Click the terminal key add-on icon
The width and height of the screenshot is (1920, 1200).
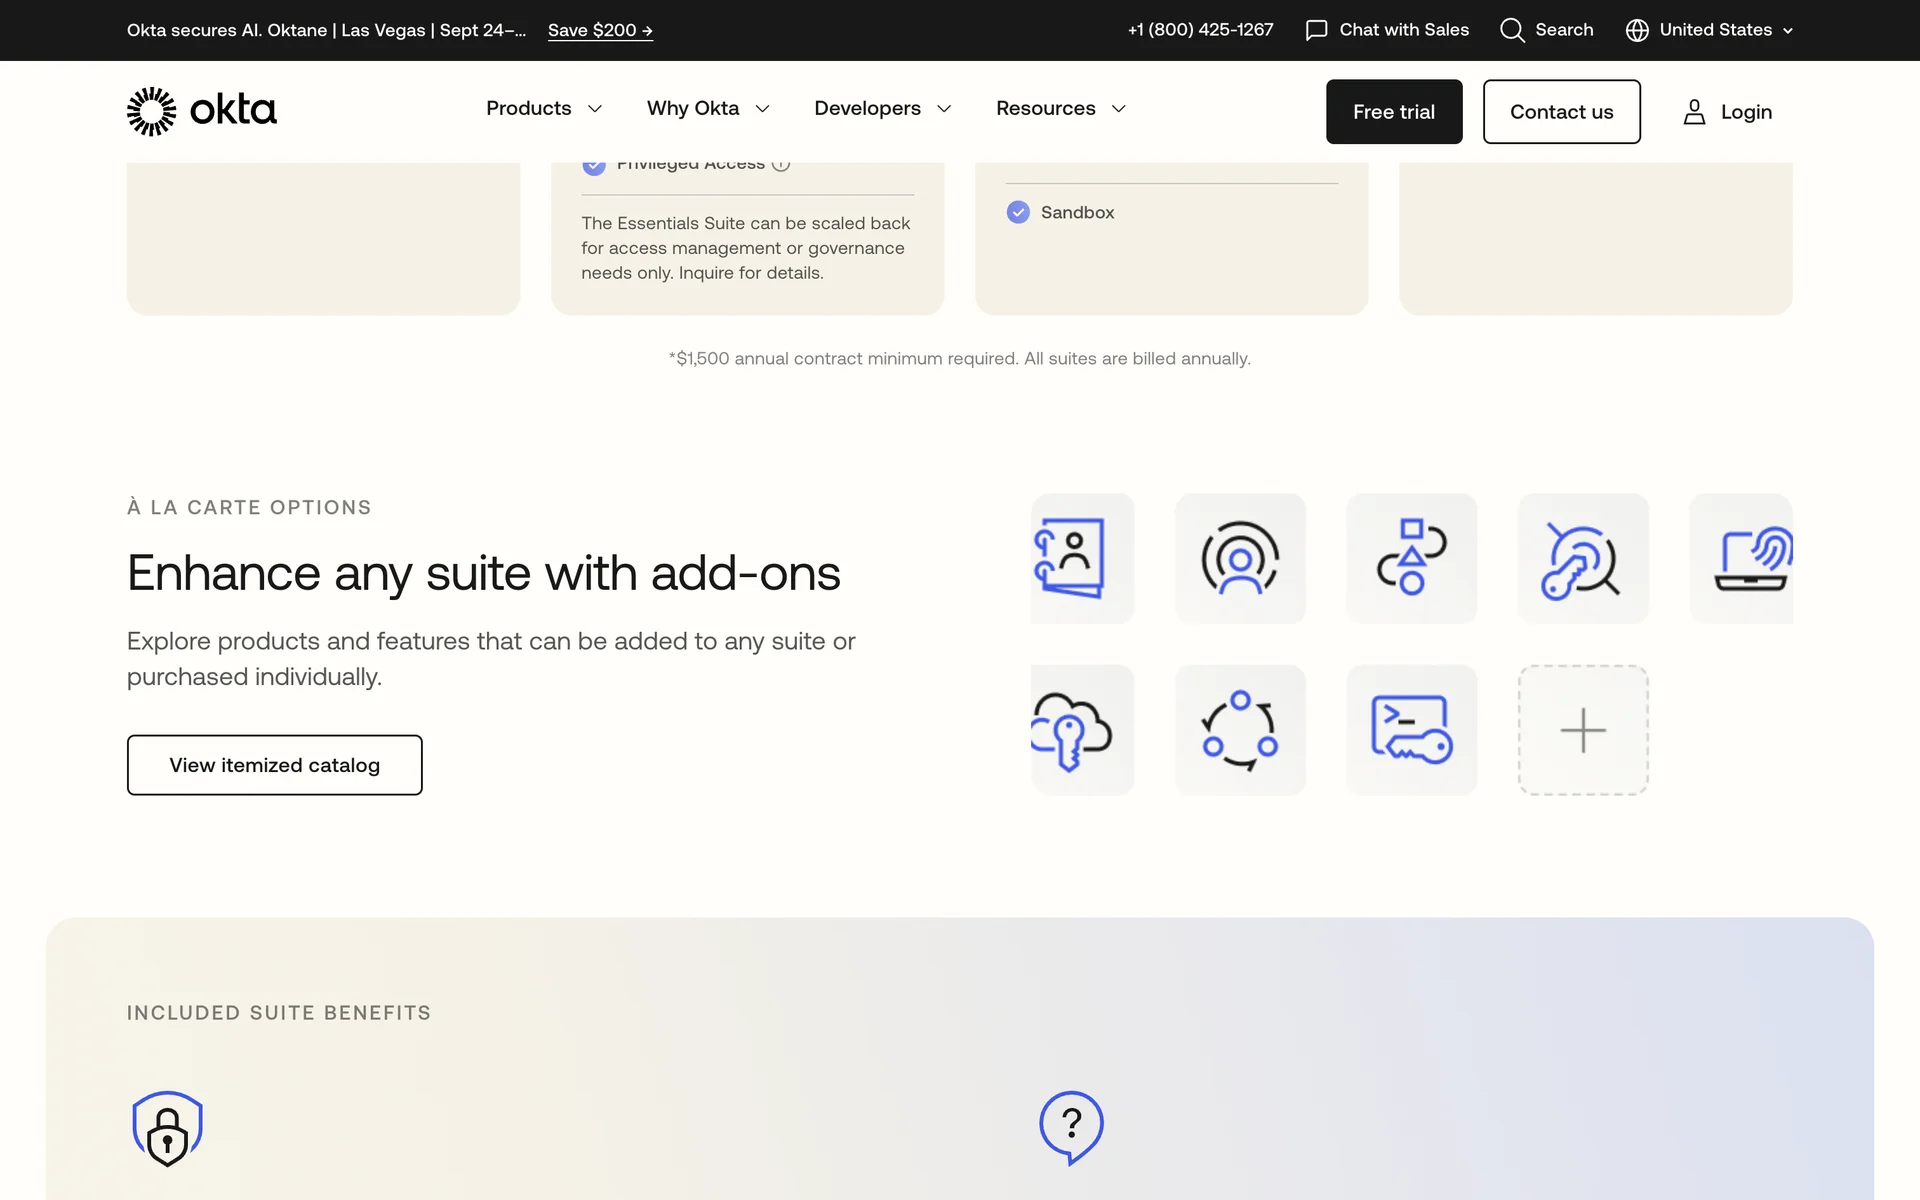click(x=1411, y=730)
